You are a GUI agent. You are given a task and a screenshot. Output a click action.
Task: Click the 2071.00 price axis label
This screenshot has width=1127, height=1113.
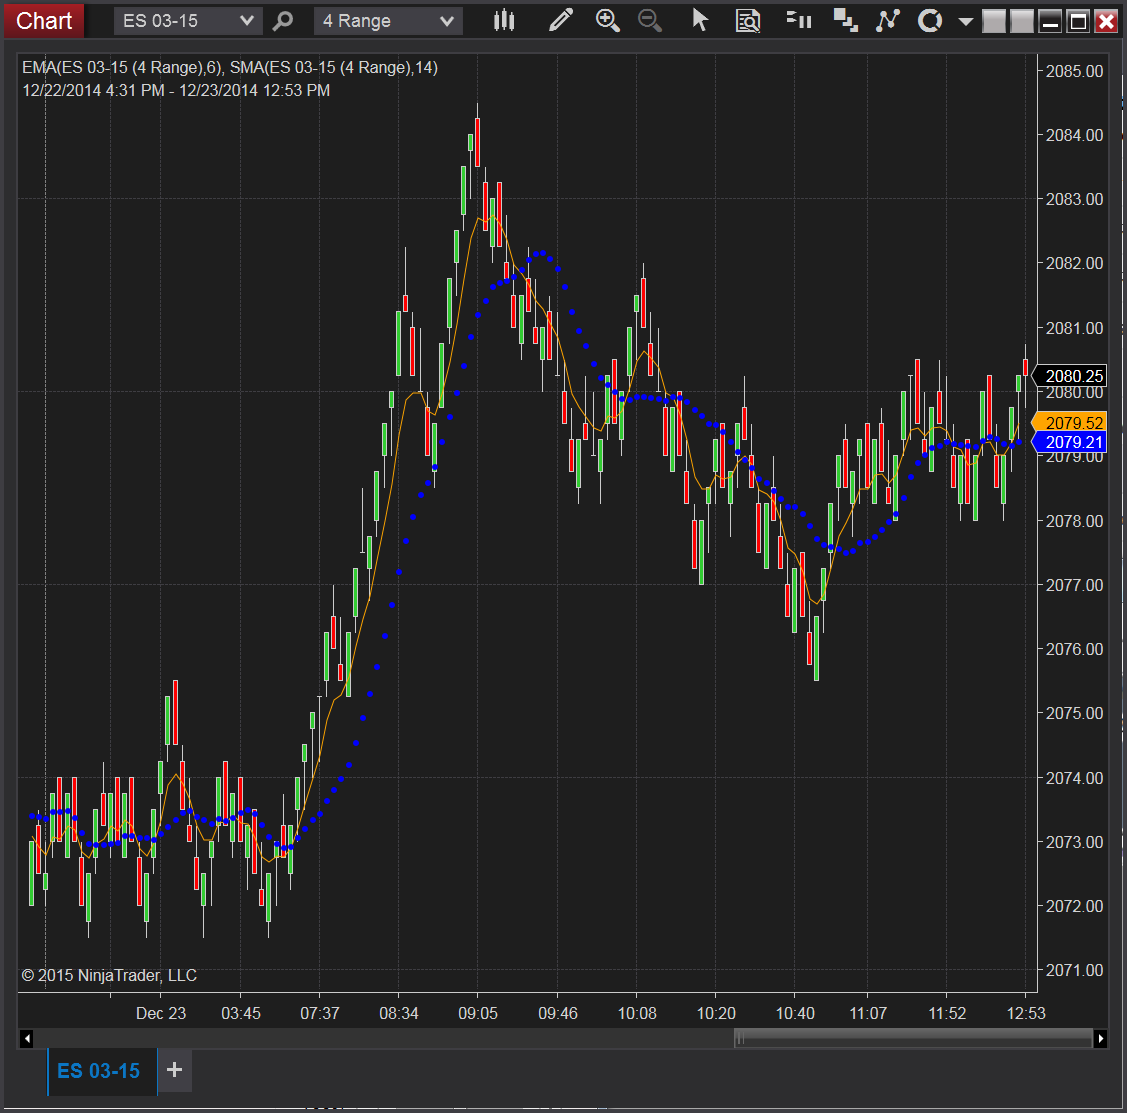[x=1074, y=970]
